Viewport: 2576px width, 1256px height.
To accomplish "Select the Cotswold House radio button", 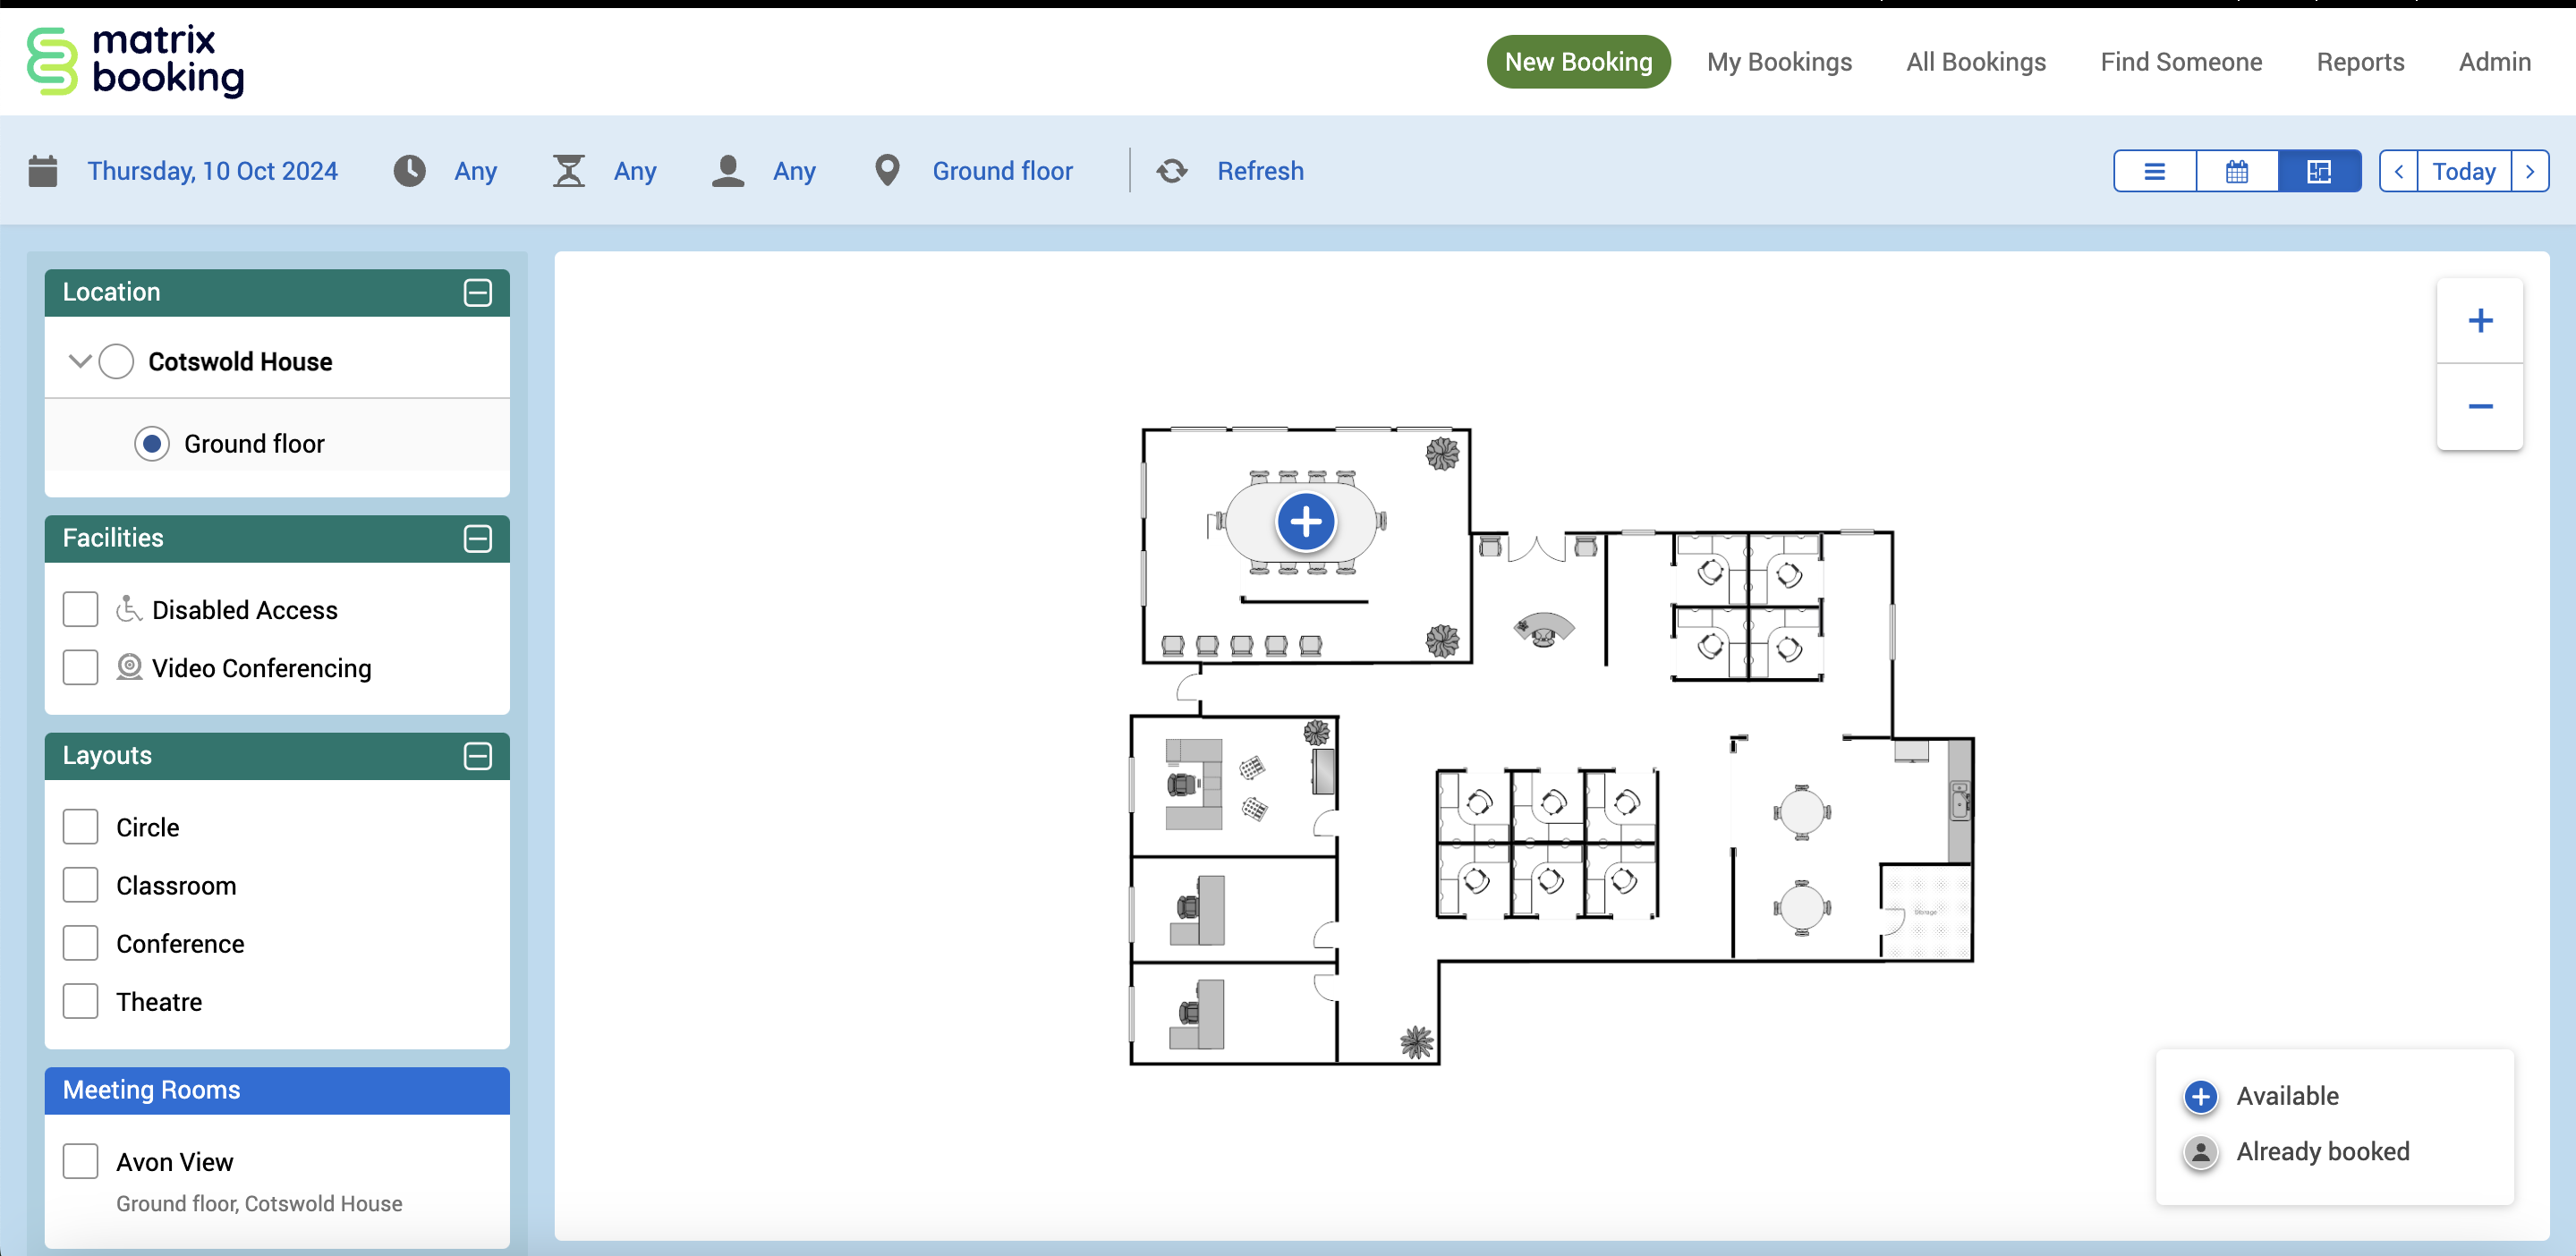I will 116,361.
